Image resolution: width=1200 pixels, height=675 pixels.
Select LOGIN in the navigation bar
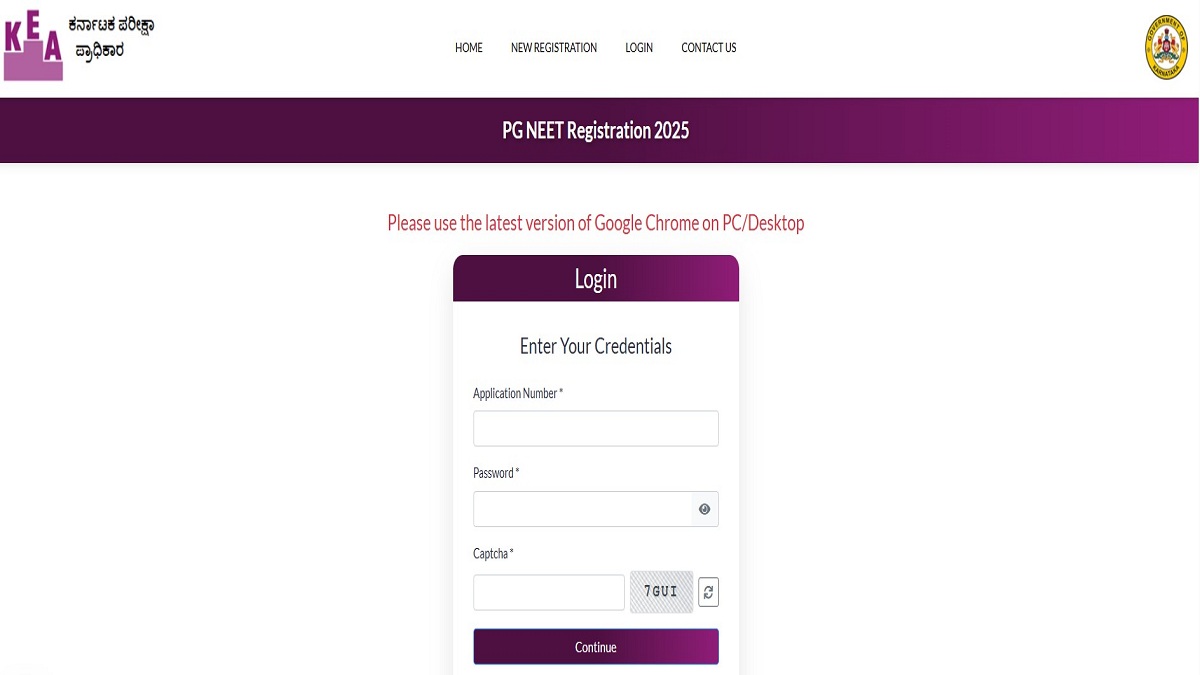click(639, 48)
